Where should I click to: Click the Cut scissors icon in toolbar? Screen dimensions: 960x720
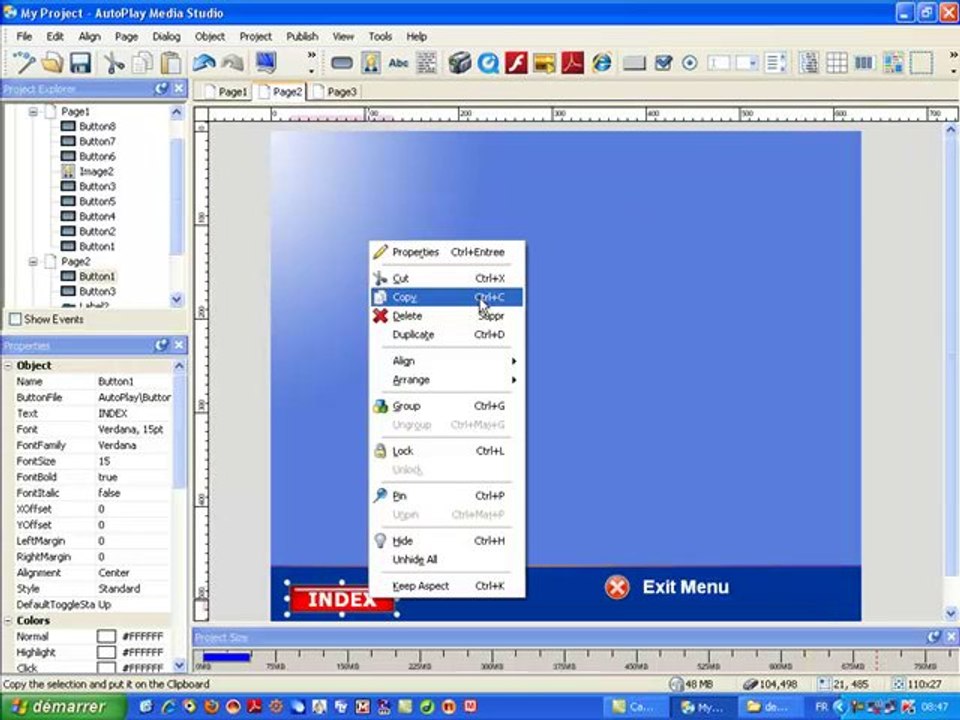click(114, 62)
